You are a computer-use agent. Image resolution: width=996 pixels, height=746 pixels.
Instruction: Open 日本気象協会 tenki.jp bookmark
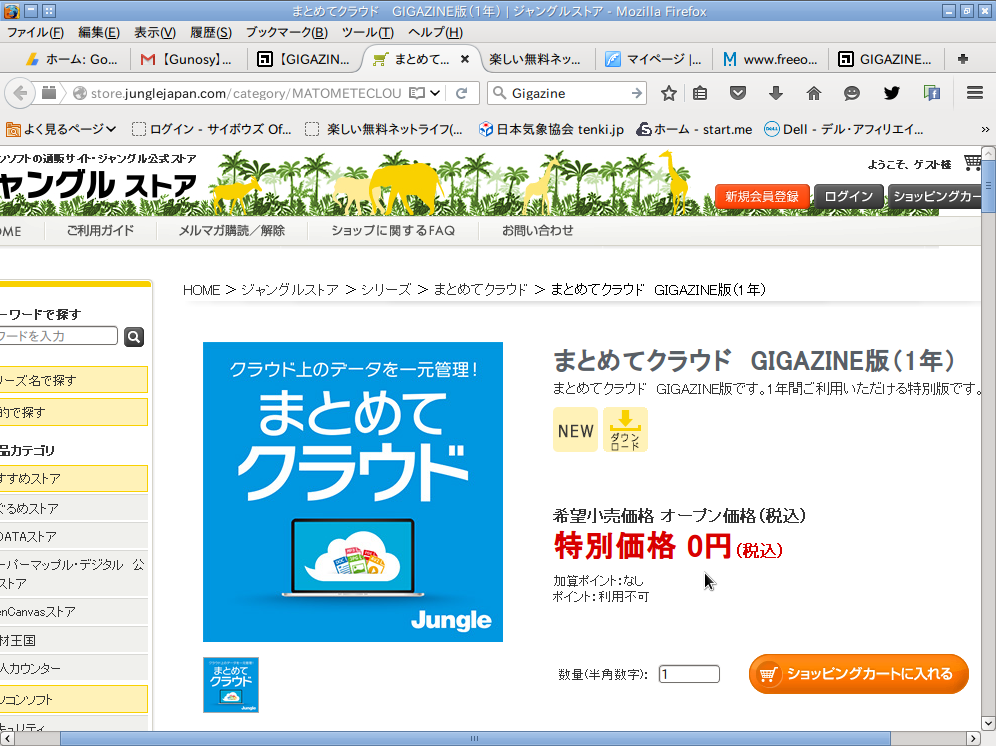tap(551, 130)
